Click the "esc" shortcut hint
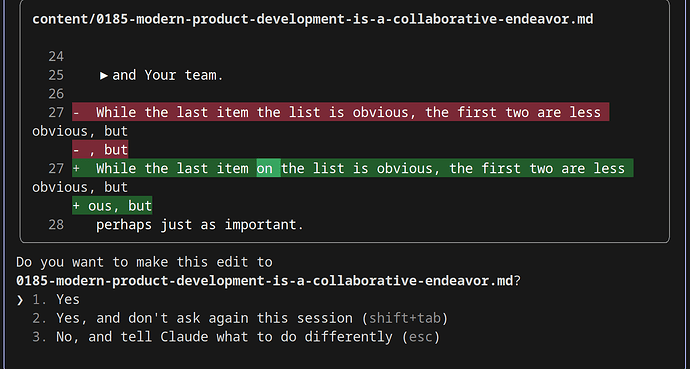Image resolution: width=690 pixels, height=369 pixels. (421, 337)
